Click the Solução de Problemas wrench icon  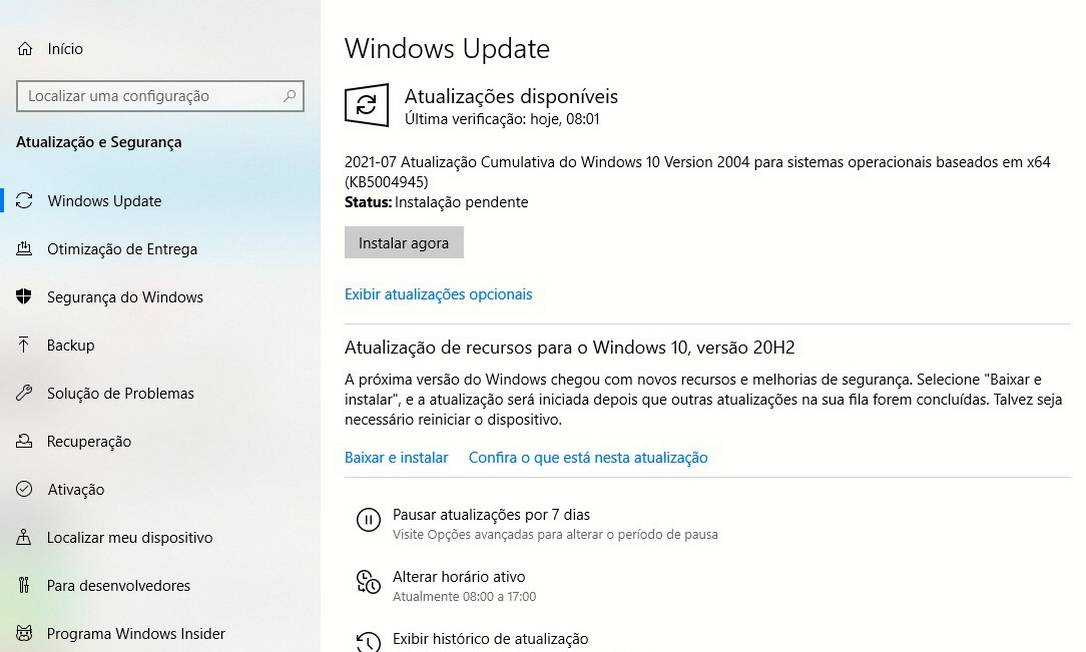[x=24, y=393]
